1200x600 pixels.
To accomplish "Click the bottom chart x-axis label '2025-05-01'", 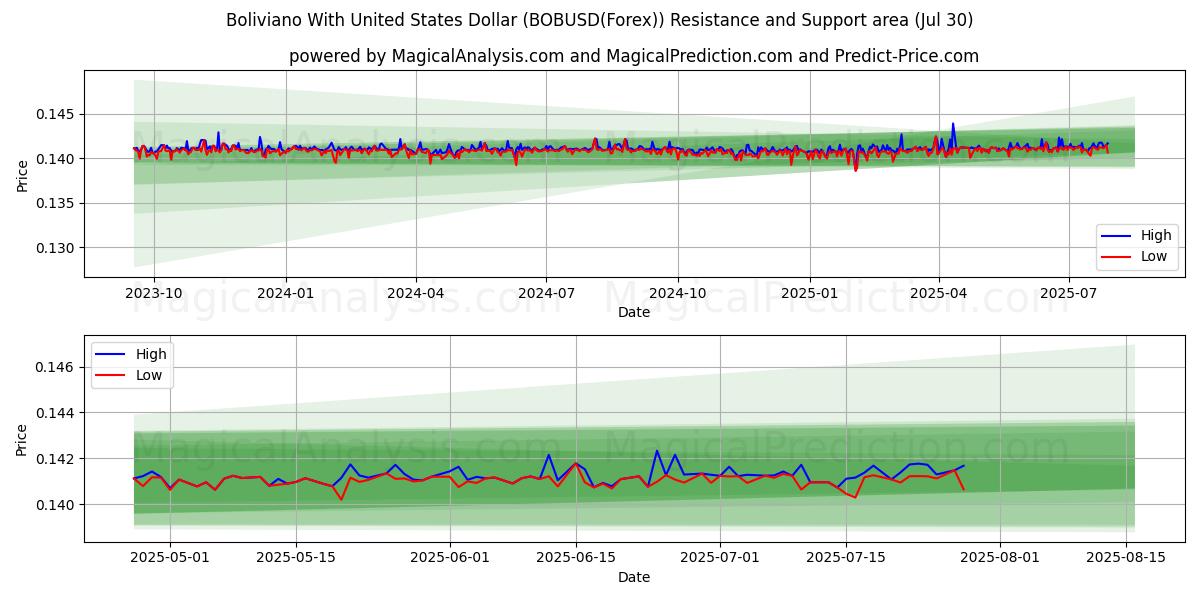I will [169, 558].
